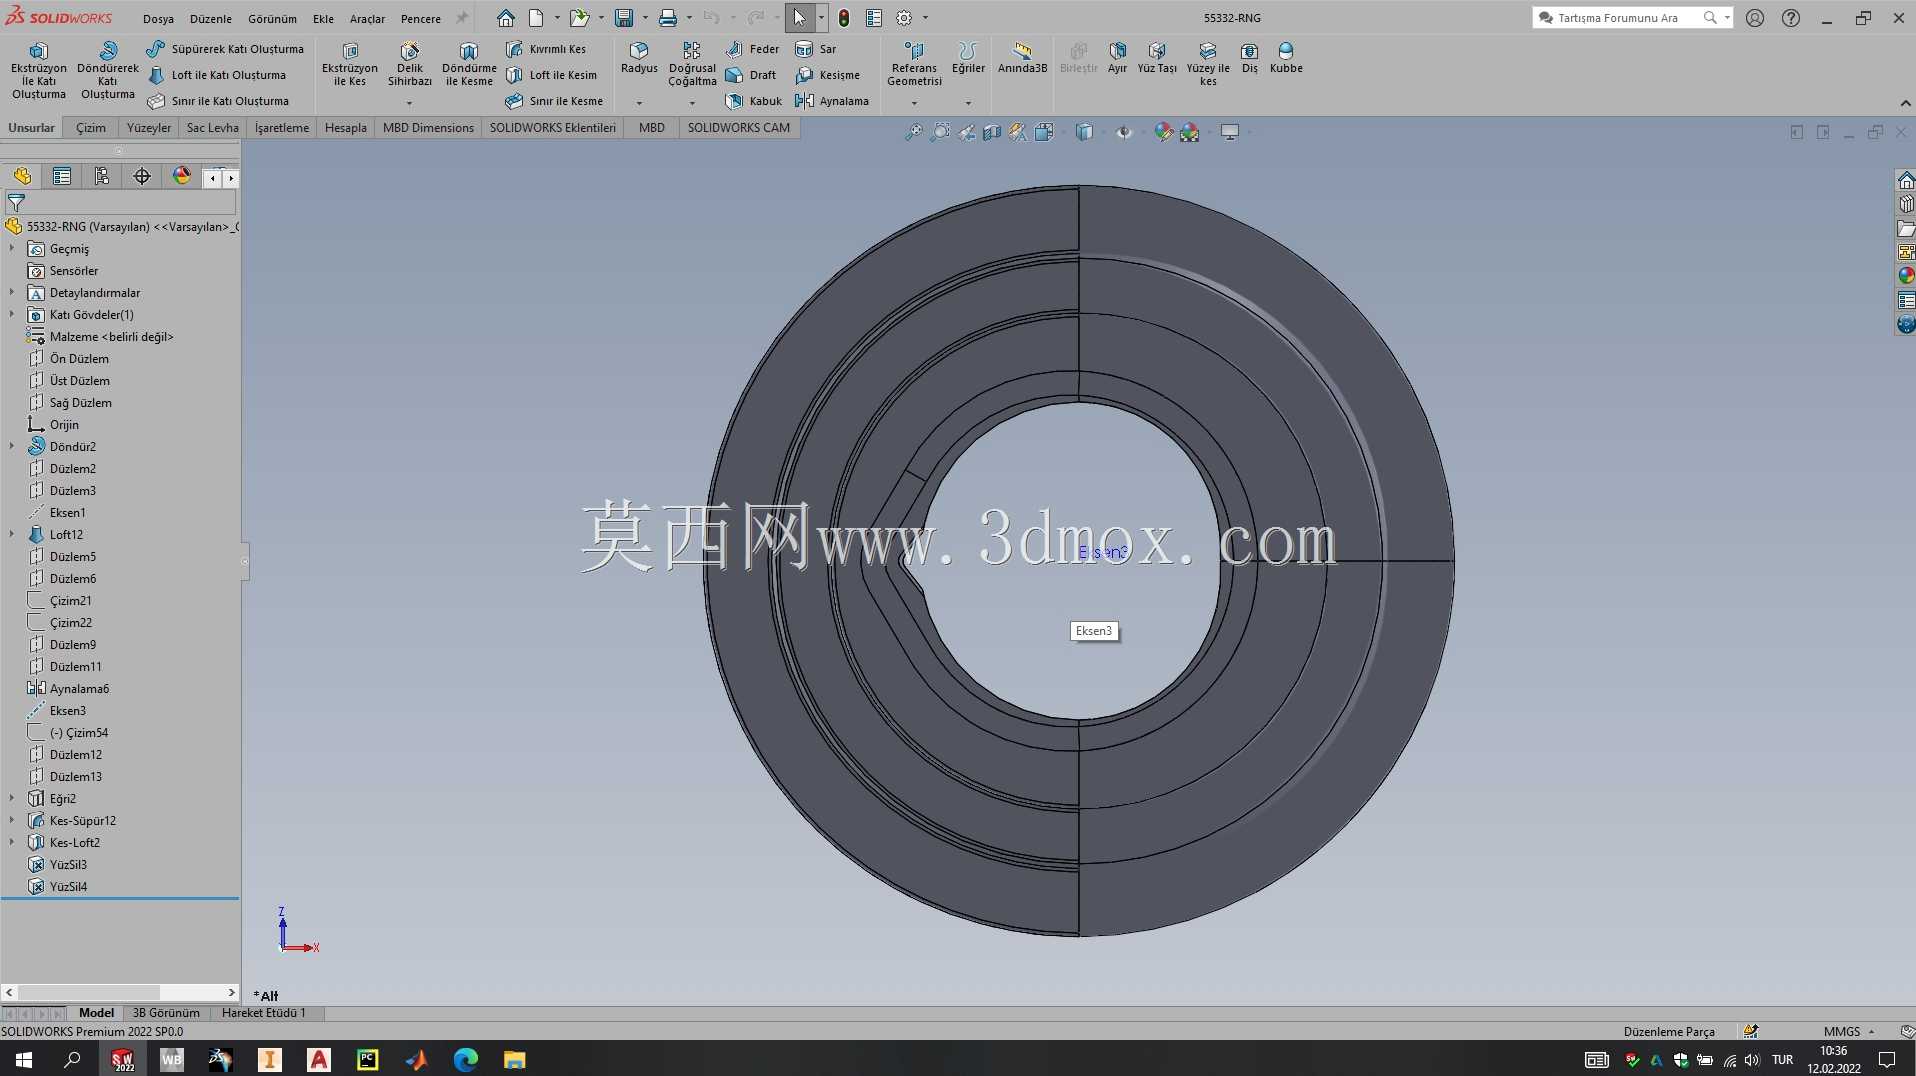Click the Yüz Taşı tool
Viewport: 1916px width, 1076px height.
(1157, 58)
